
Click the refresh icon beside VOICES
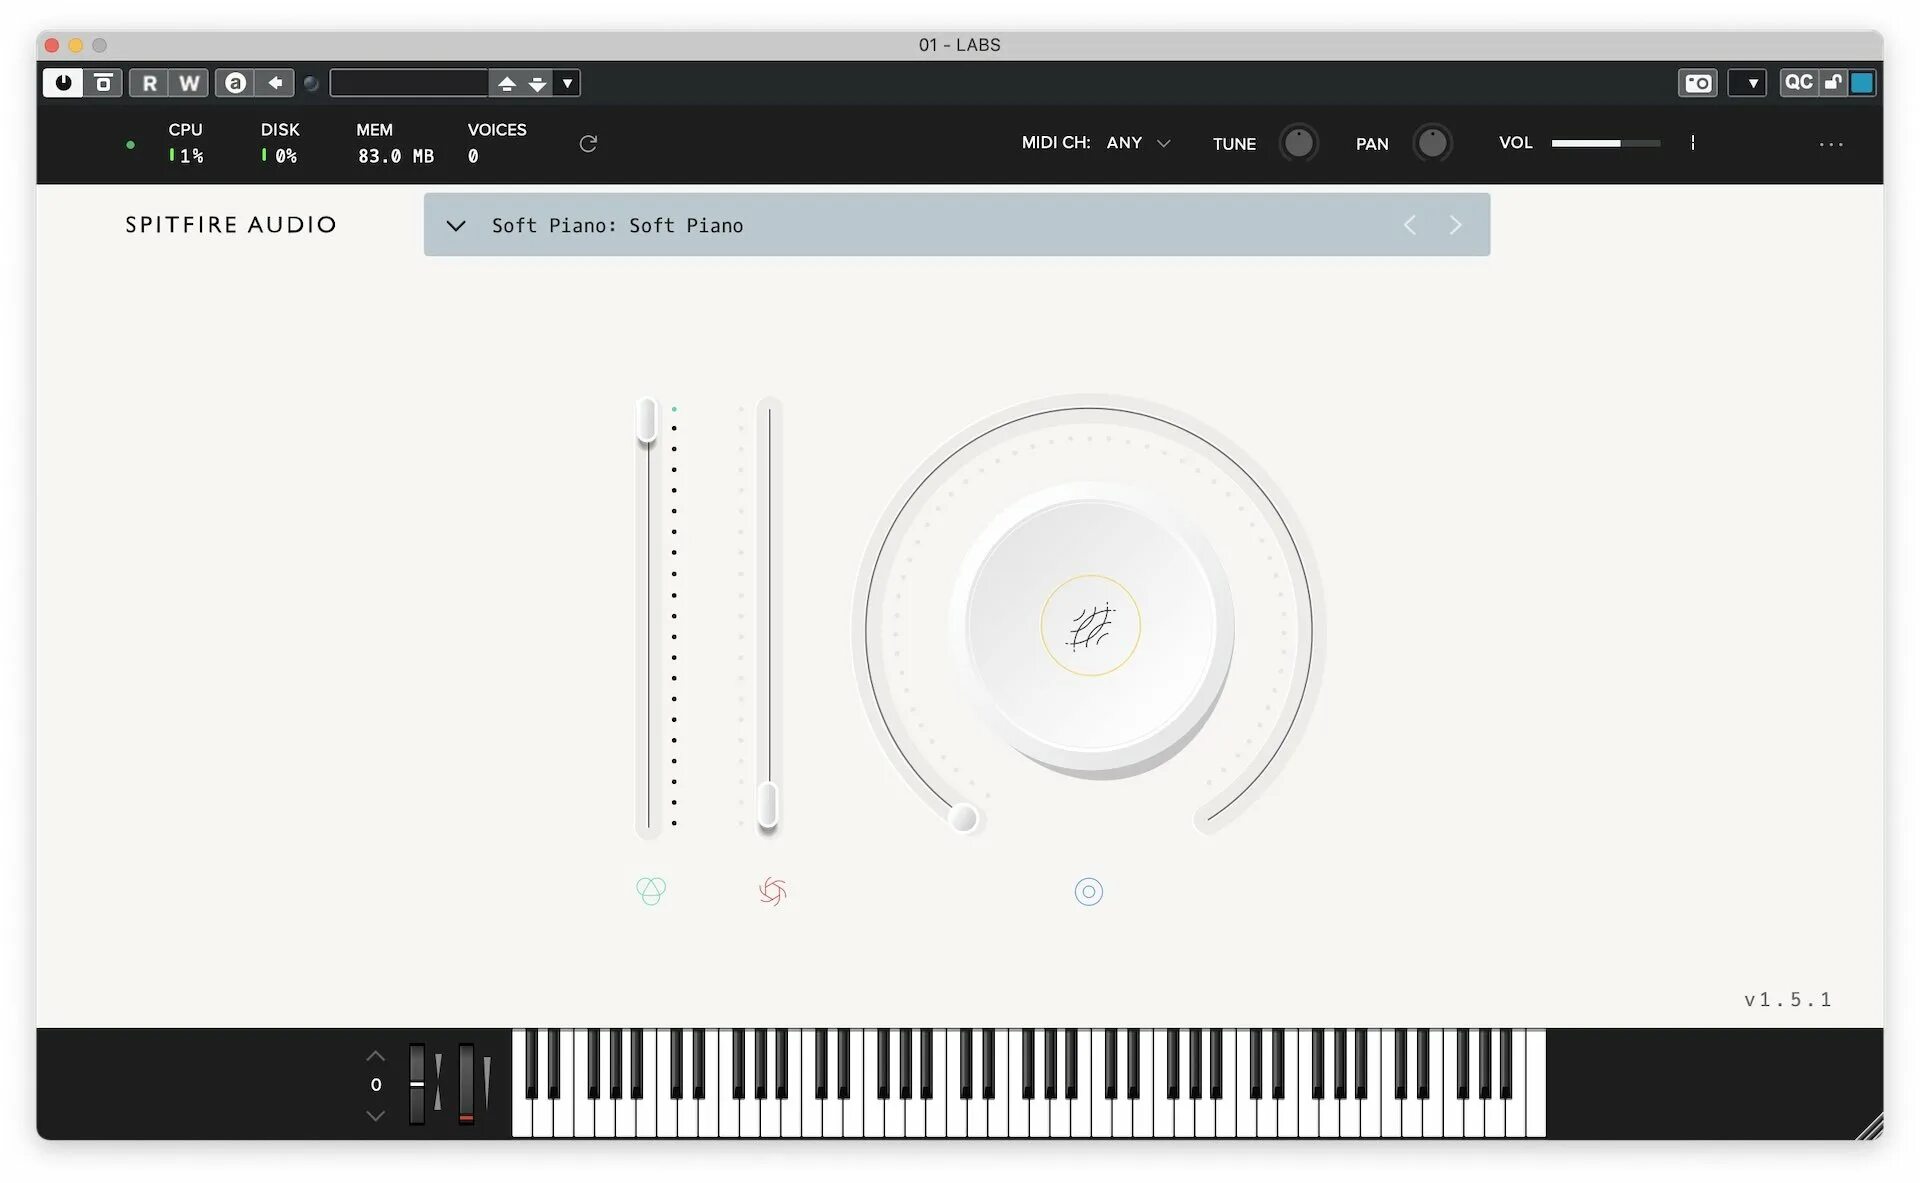pyautogui.click(x=588, y=144)
